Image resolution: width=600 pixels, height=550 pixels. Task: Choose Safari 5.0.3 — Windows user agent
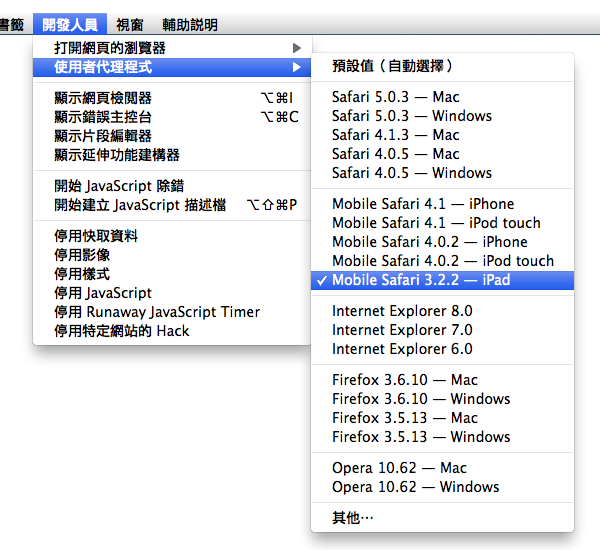[412, 116]
